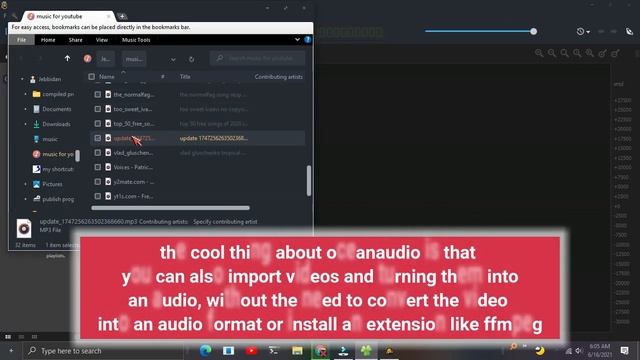Click the file icon beside y2mate.com file
640x360 pixels.
point(108,182)
